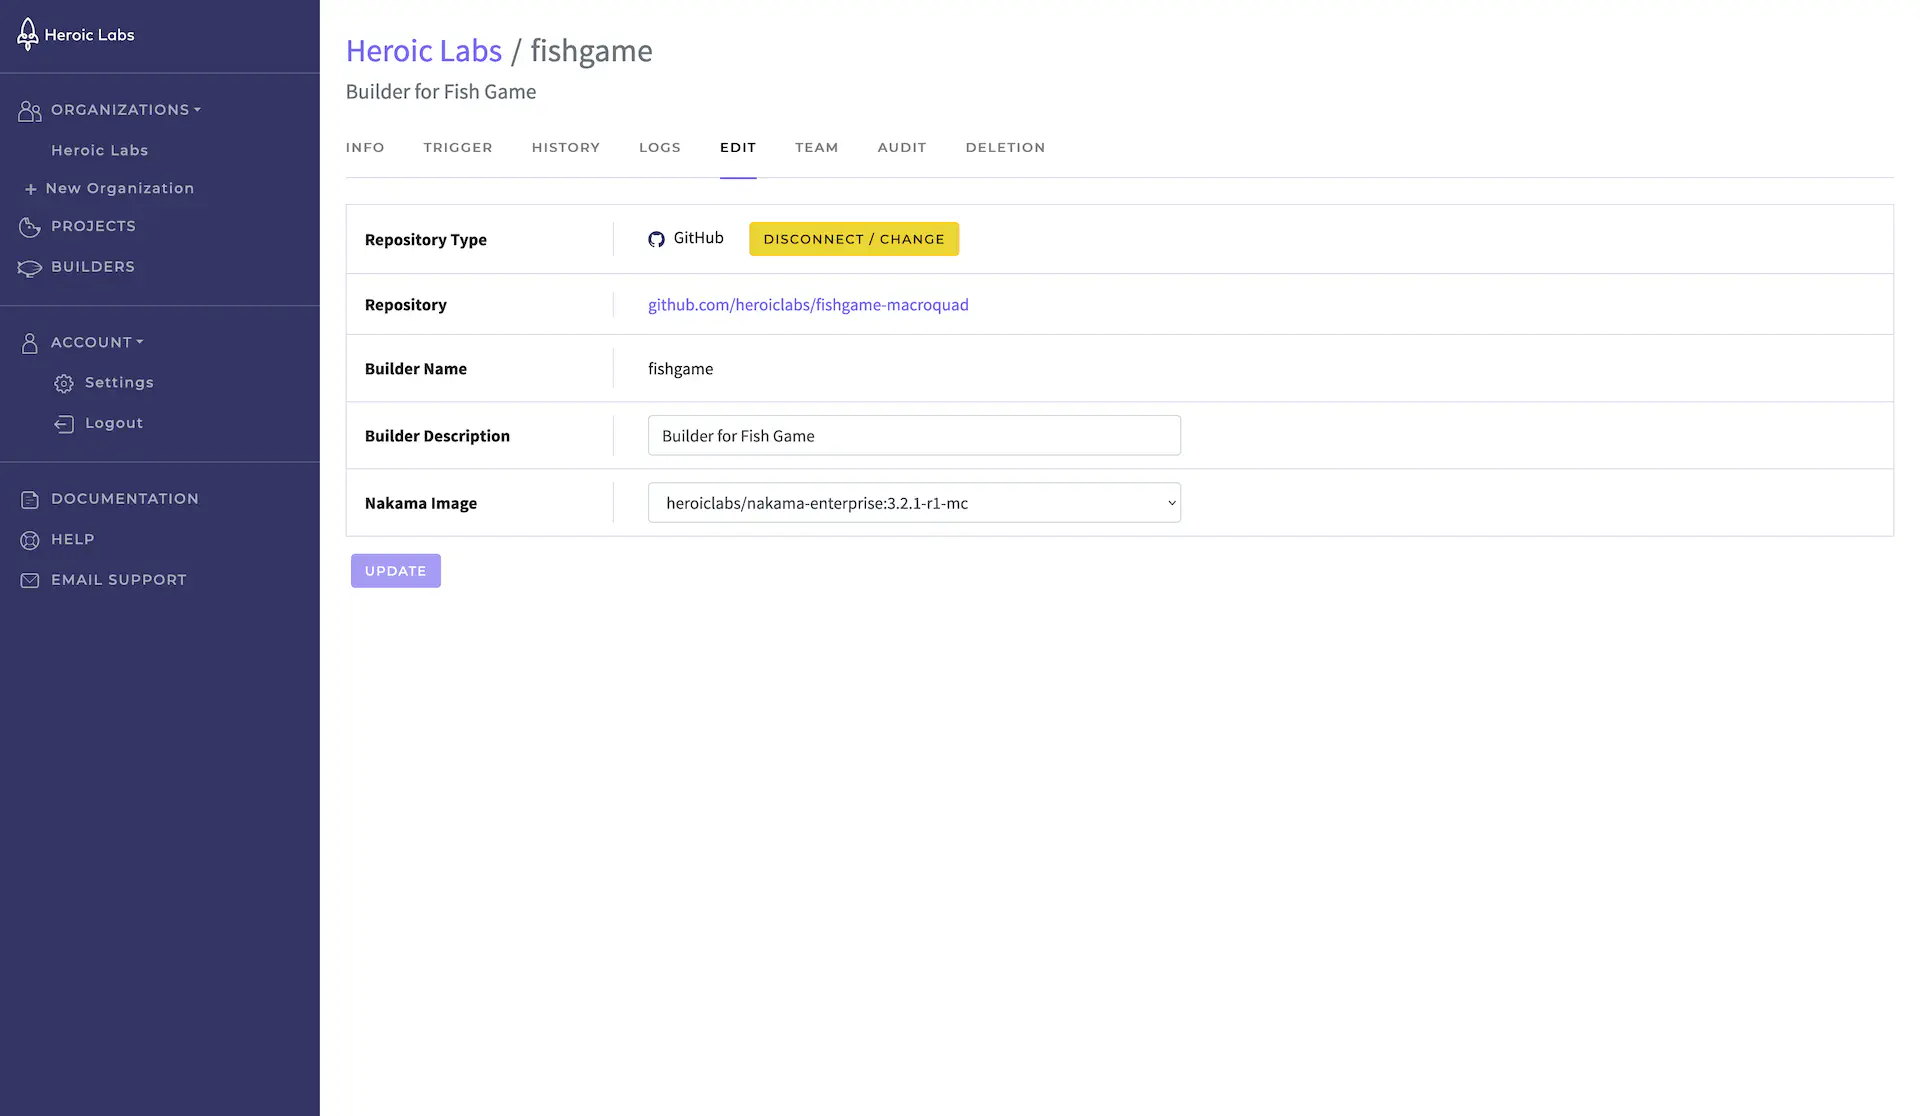This screenshot has height=1116, width=1920.
Task: Click the Heroic Labs rocket logo icon
Action: click(28, 35)
